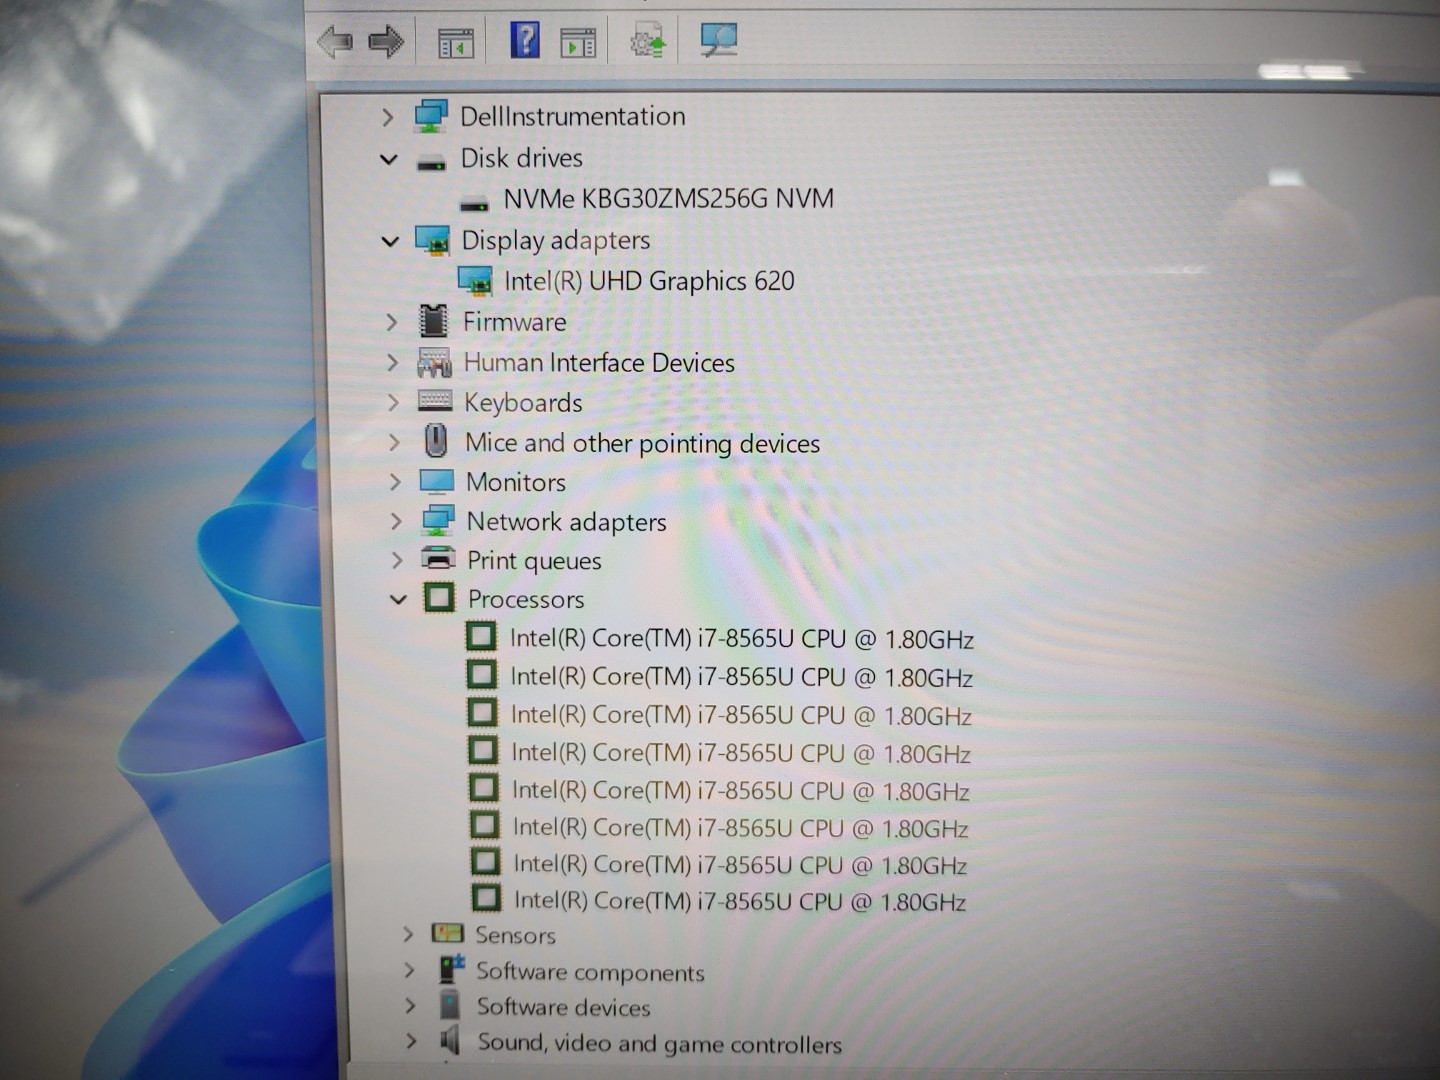This screenshot has height=1080, width=1440.
Task: Select the Keyboards label
Action: point(523,402)
